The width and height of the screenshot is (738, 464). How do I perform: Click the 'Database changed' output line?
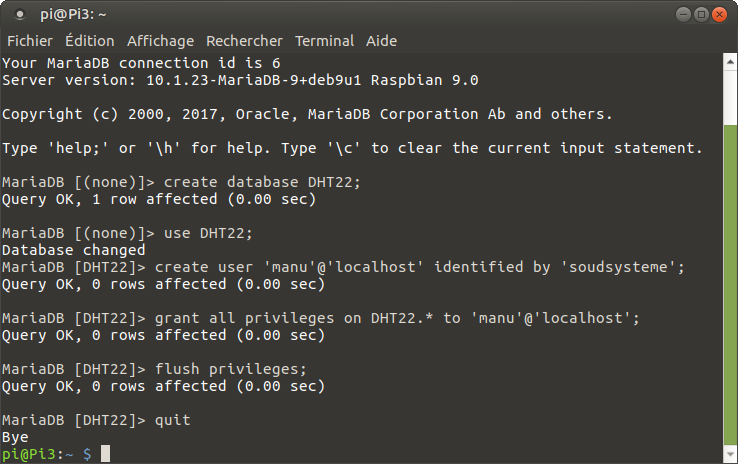[x=74, y=250]
